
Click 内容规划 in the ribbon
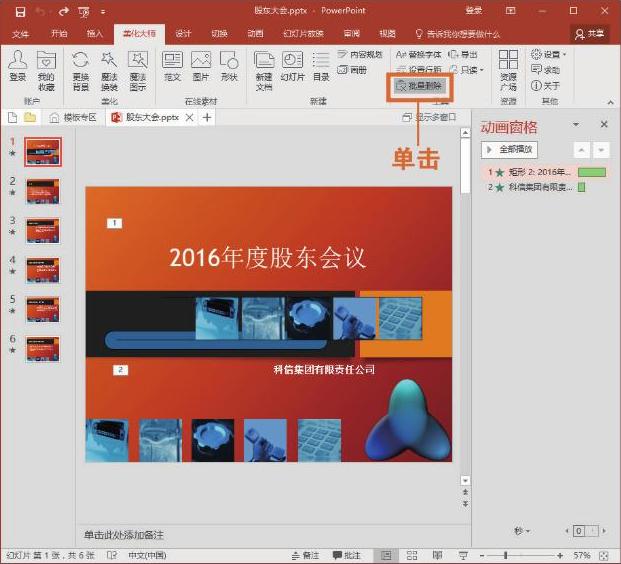pyautogui.click(x=360, y=54)
